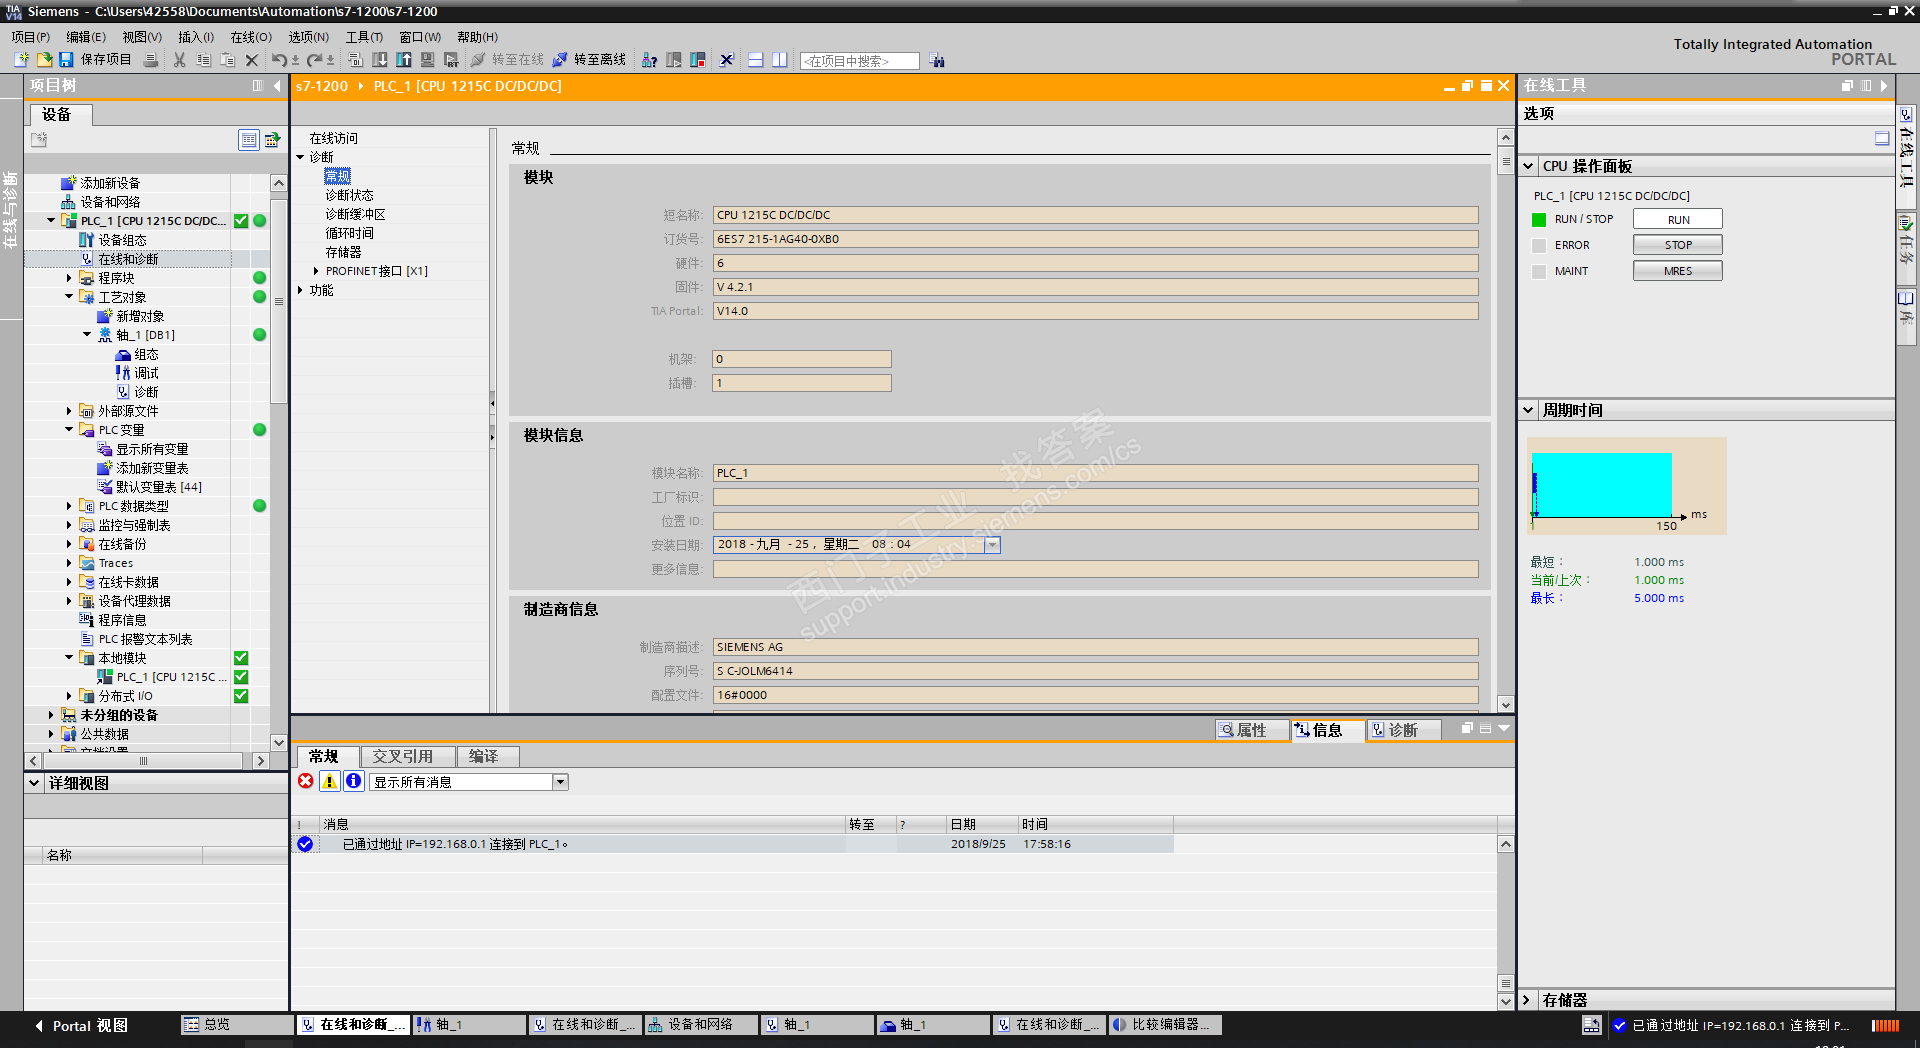
Task: Toggle the warnings filter icon
Action: click(x=329, y=781)
